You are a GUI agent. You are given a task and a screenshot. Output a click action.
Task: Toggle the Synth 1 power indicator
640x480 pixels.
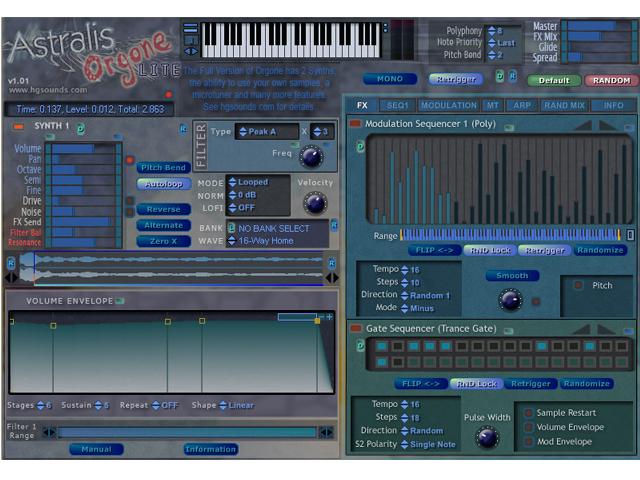click(18, 127)
